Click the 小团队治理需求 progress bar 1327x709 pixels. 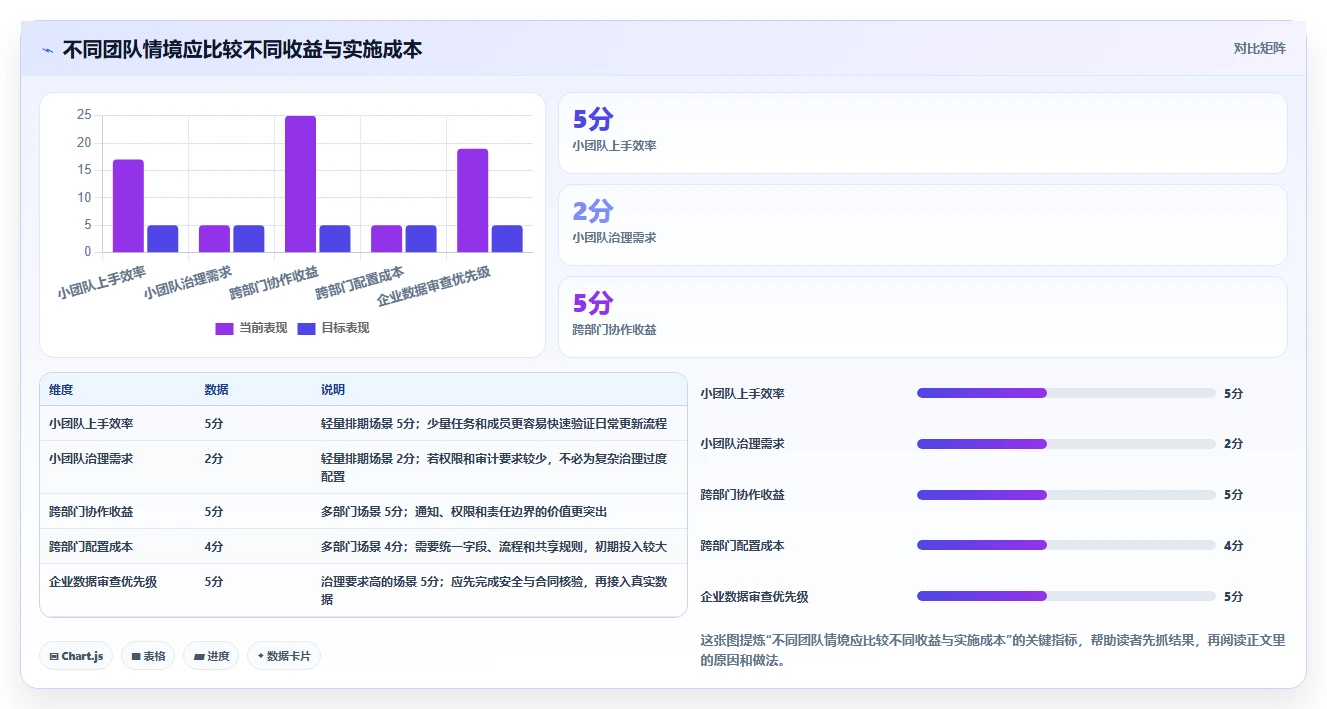point(1066,444)
